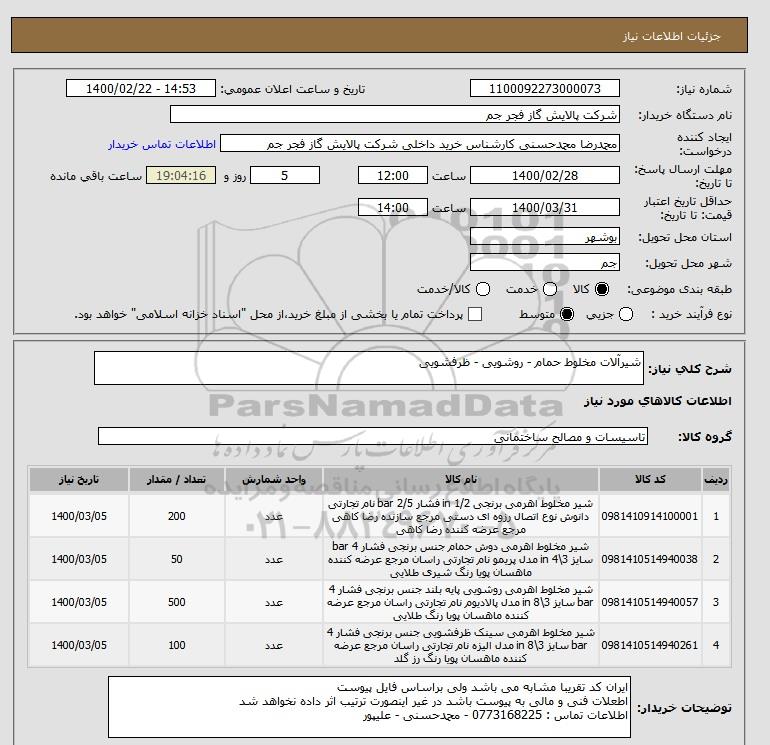Viewport: 770px width, 745px height.
Task: Toggle the Islamic treasury payment checkbox
Action: [x=475, y=314]
